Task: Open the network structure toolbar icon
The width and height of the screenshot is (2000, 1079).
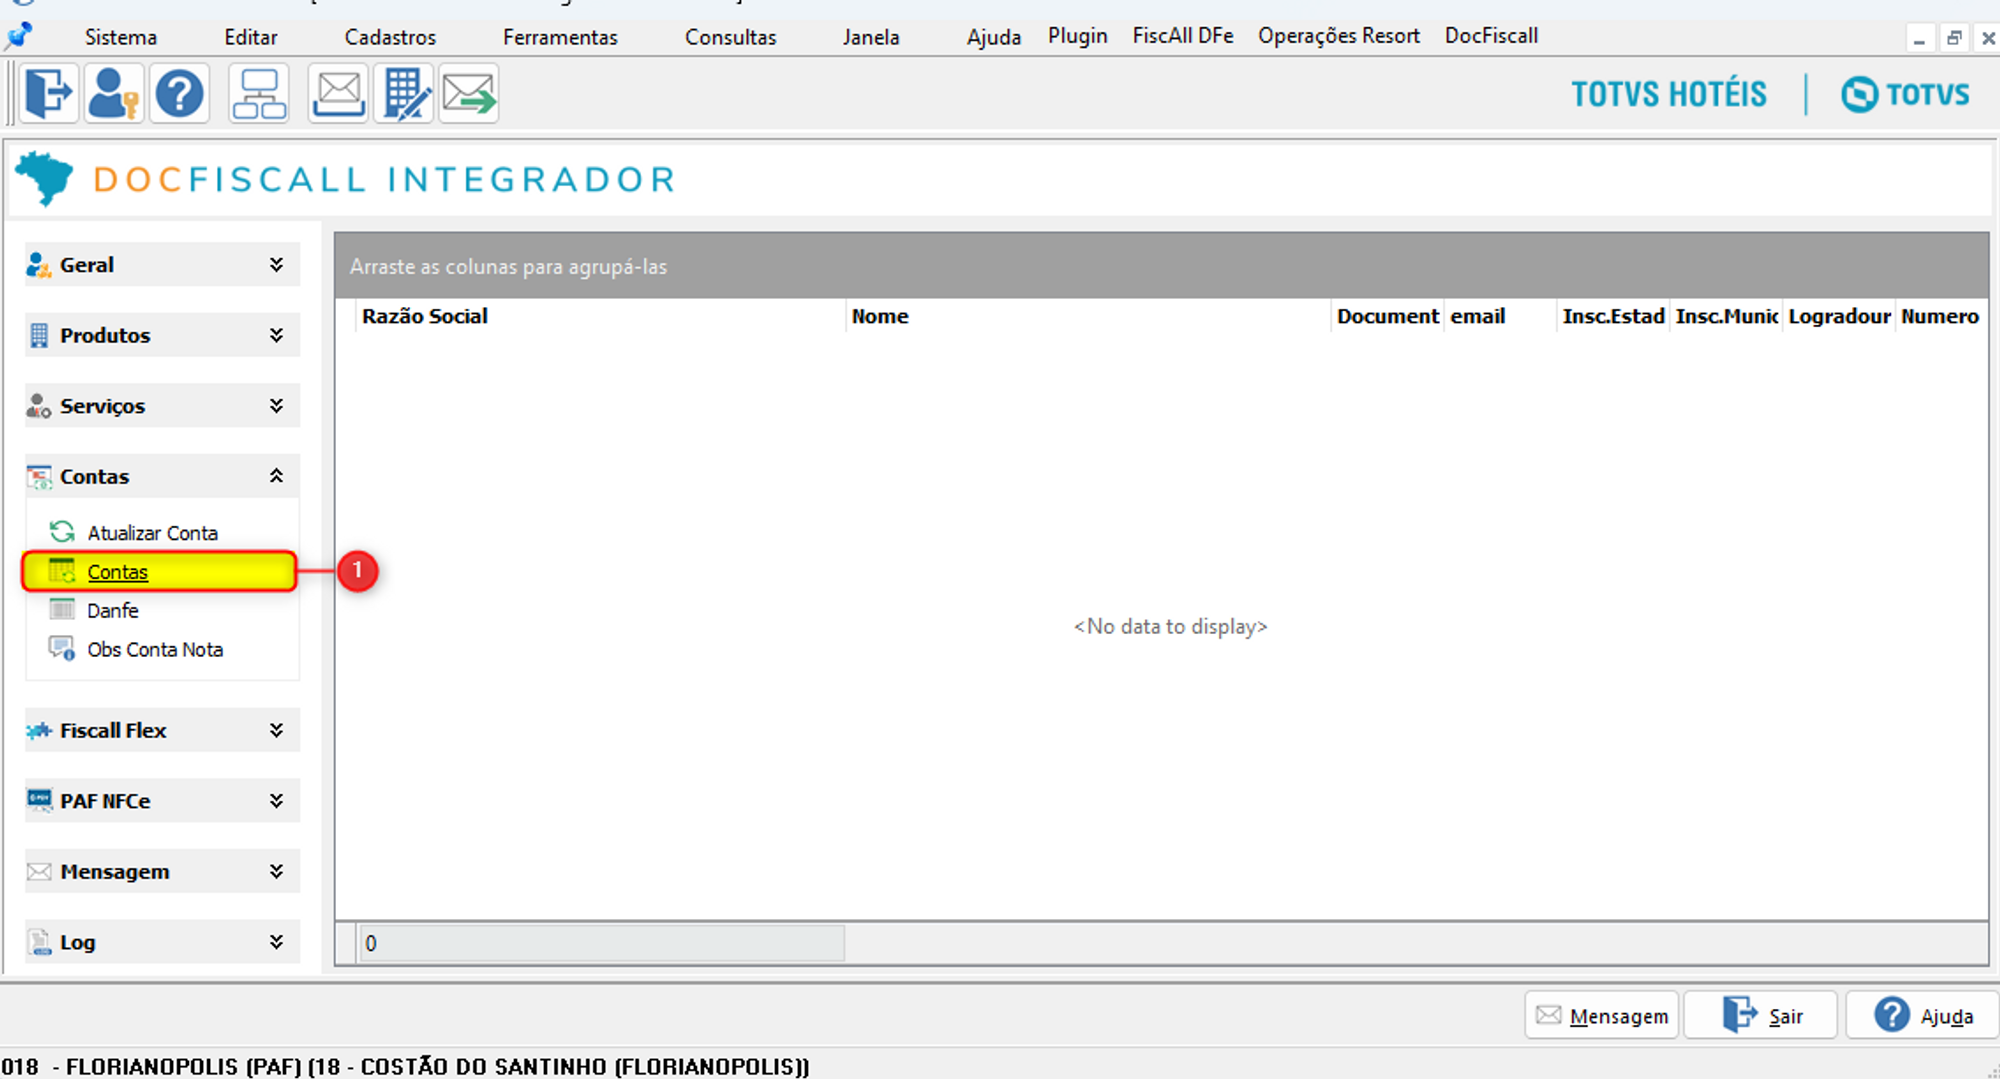Action: 259,94
